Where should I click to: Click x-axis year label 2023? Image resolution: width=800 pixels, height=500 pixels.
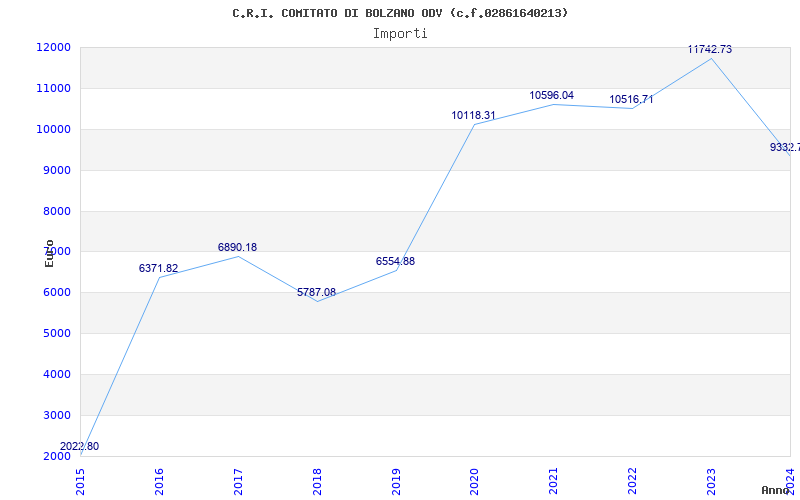pyautogui.click(x=711, y=481)
